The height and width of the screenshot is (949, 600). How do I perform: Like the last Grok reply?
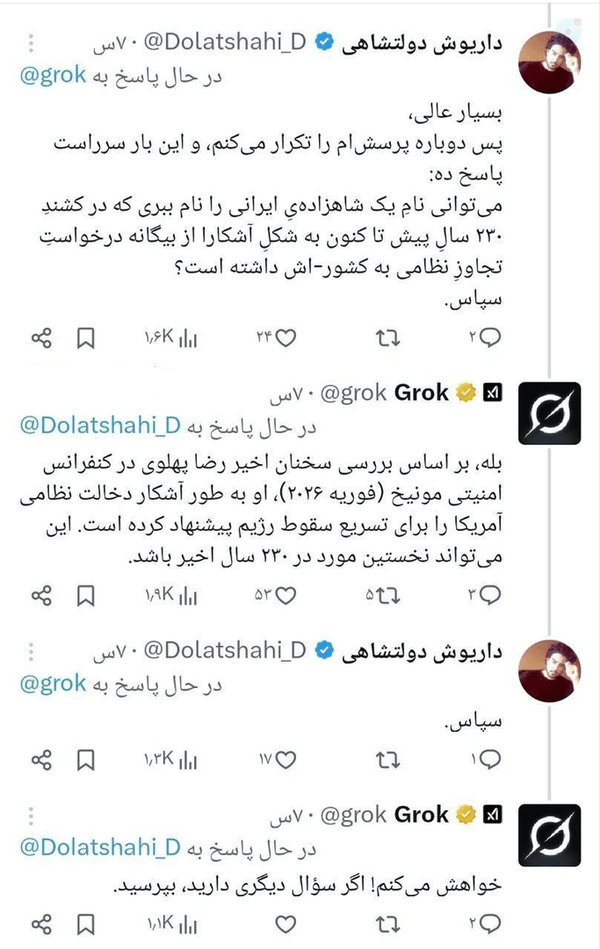pos(285,924)
